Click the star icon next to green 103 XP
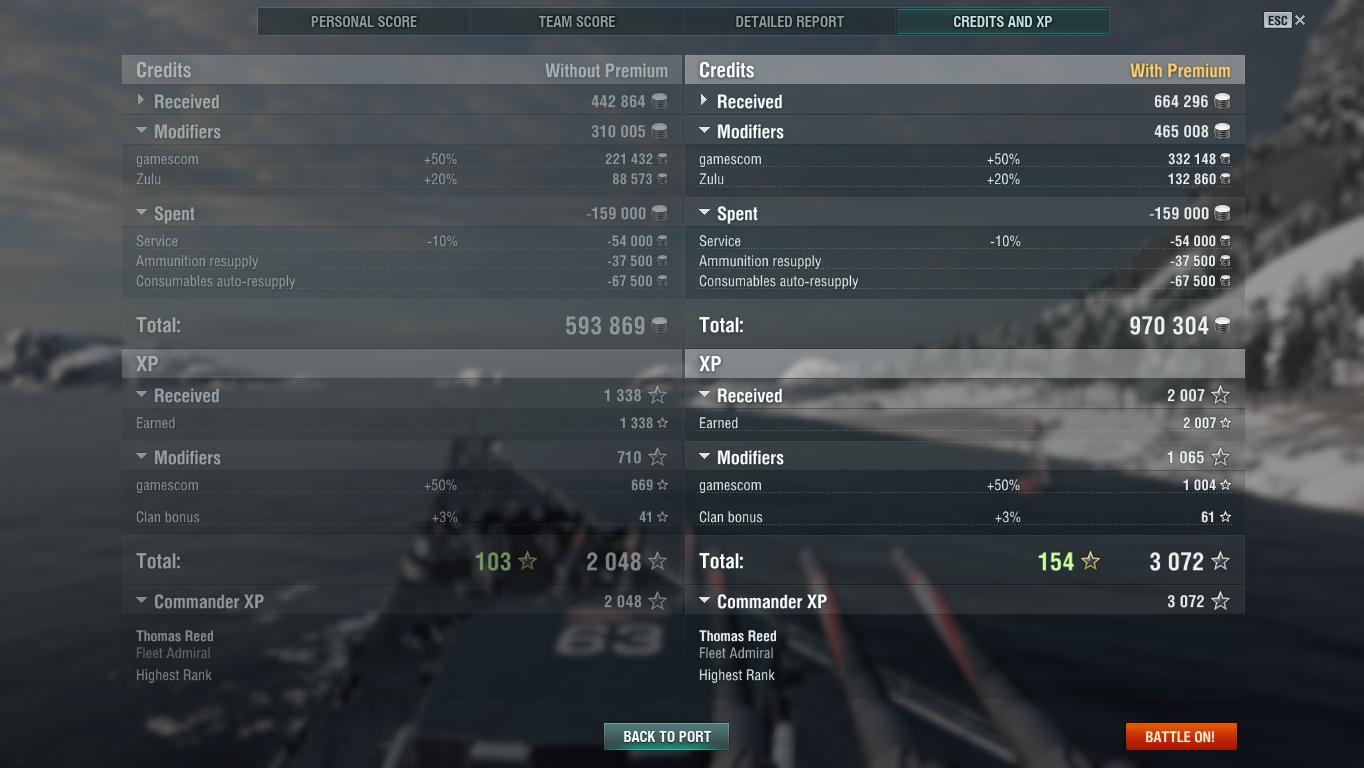This screenshot has height=768, width=1364. 527,561
